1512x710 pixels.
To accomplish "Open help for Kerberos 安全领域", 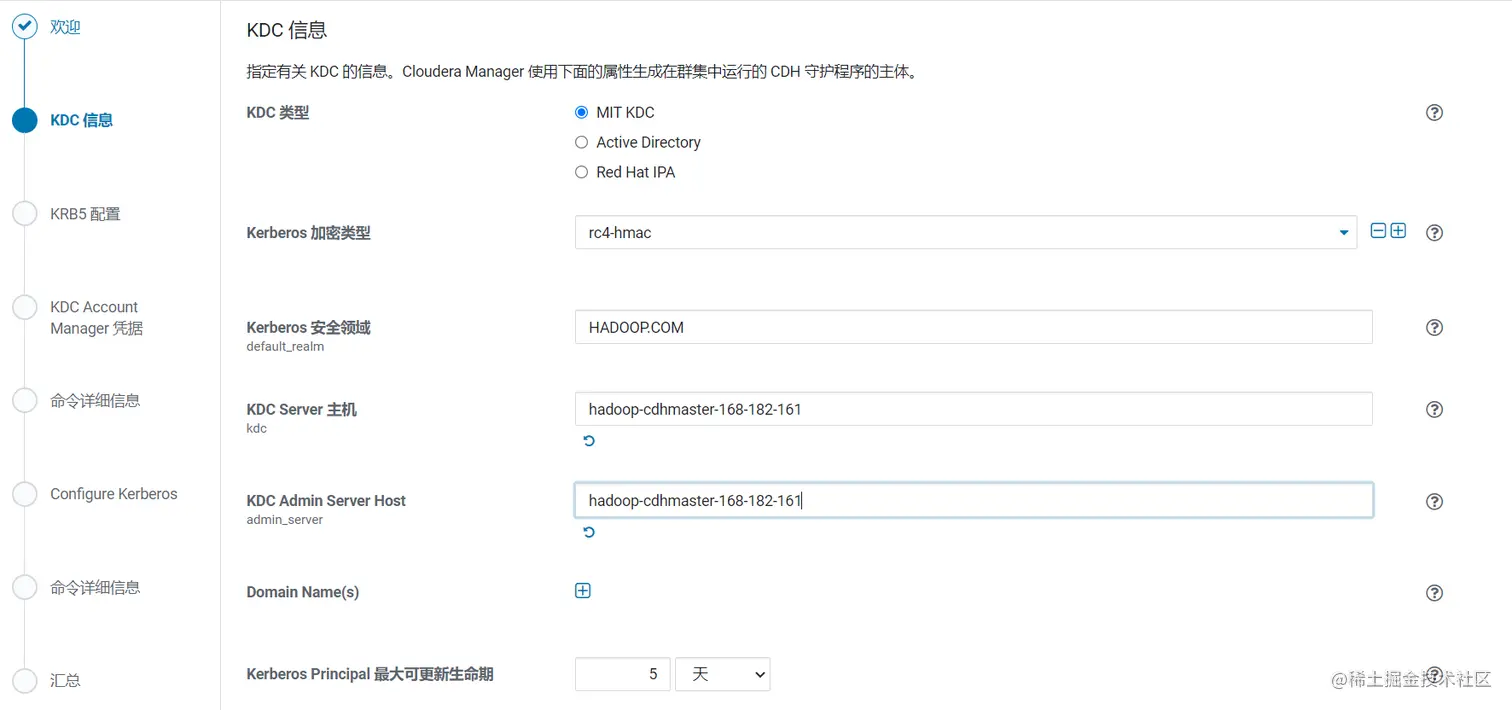I will point(1434,328).
